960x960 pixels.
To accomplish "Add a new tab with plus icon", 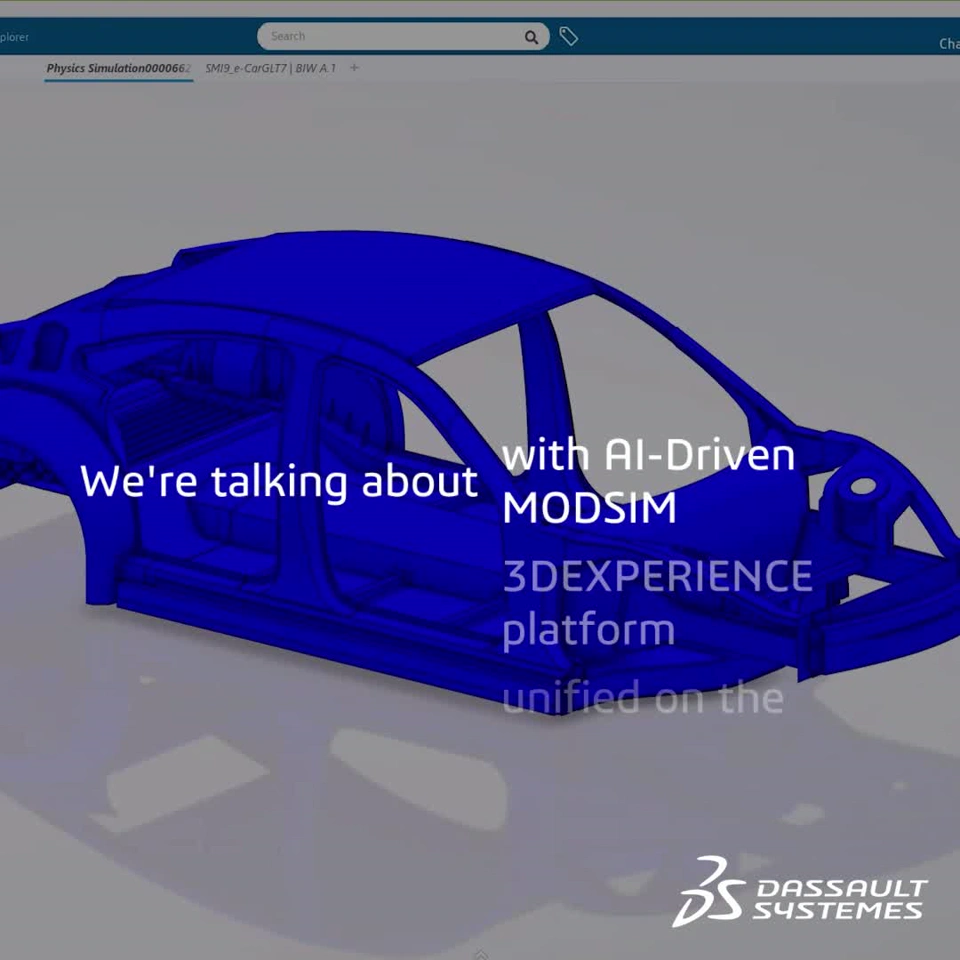I will pyautogui.click(x=354, y=68).
